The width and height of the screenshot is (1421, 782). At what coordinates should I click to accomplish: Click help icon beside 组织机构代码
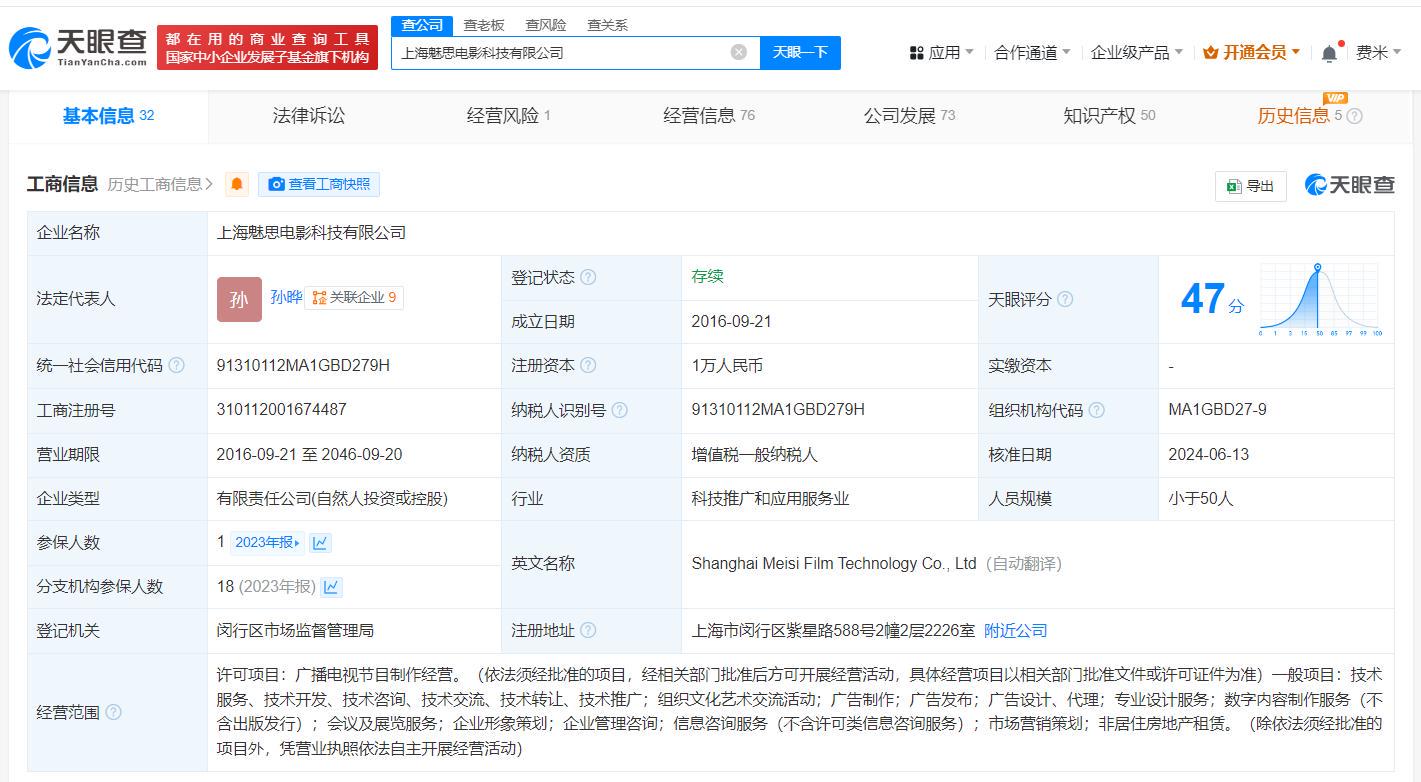pyautogui.click(x=1097, y=410)
